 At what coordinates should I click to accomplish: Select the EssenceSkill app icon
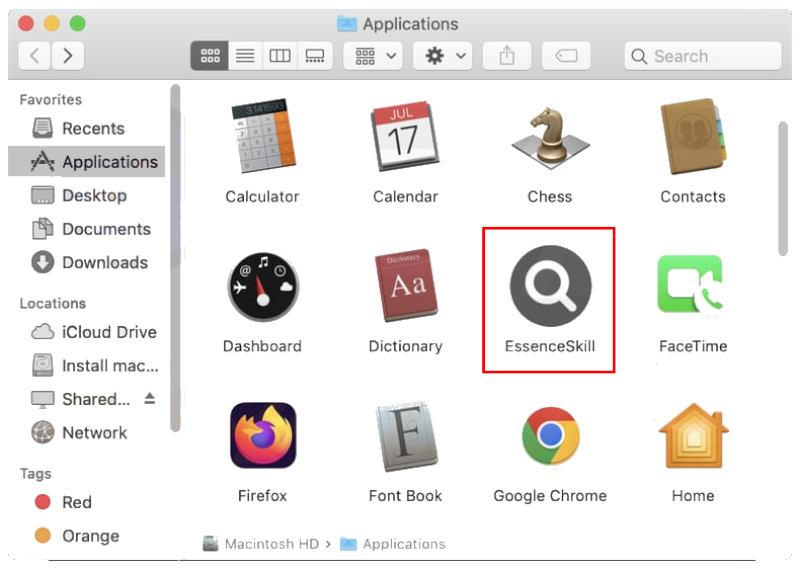coord(551,286)
